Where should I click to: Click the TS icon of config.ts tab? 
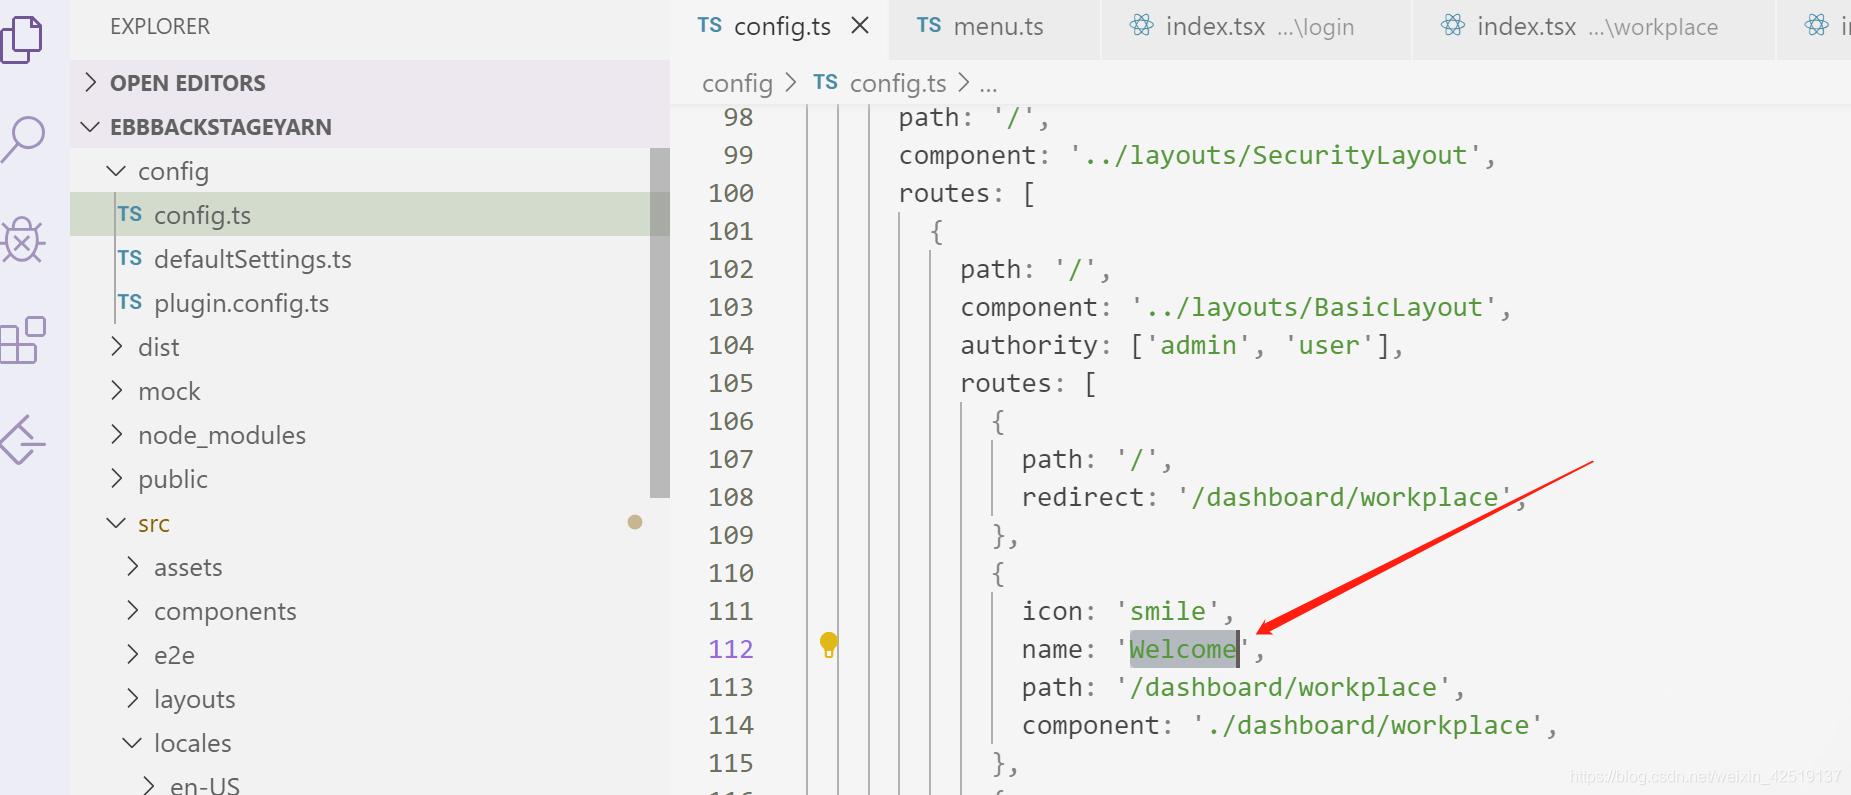(x=710, y=26)
